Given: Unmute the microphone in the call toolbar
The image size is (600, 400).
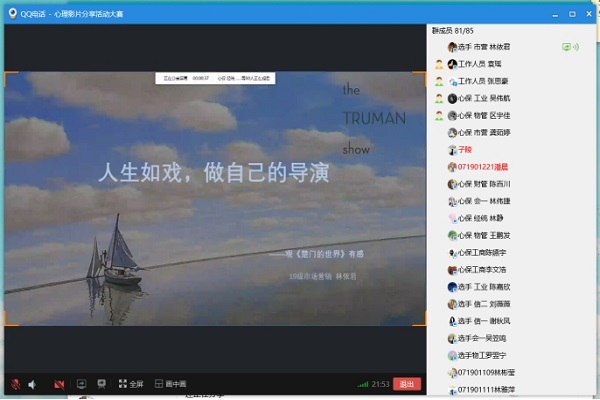Looking at the screenshot, I should click(x=15, y=384).
